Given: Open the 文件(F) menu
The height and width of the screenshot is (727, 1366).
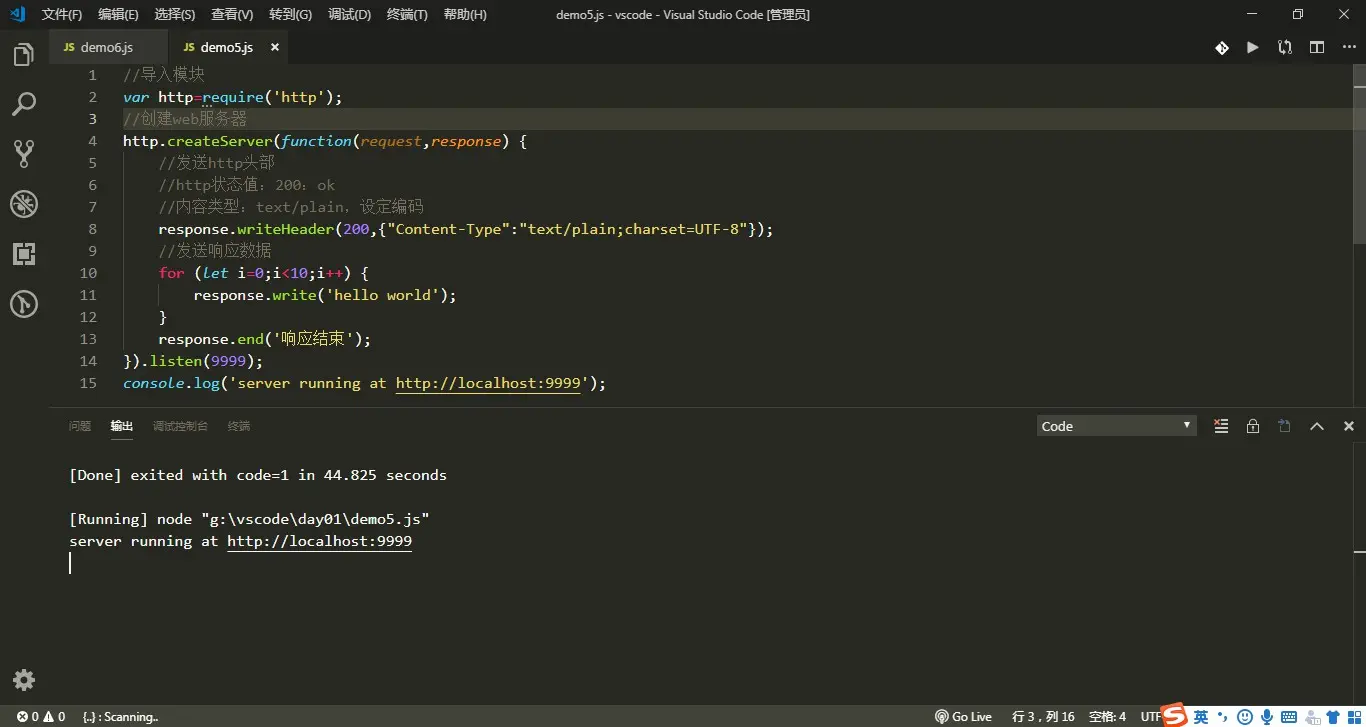Looking at the screenshot, I should [62, 15].
